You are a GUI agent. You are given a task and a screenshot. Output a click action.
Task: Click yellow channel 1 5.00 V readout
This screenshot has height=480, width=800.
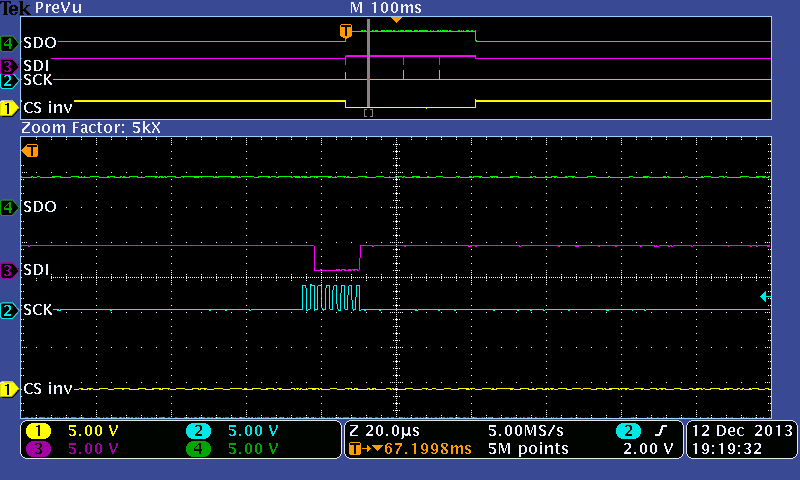(x=93, y=431)
